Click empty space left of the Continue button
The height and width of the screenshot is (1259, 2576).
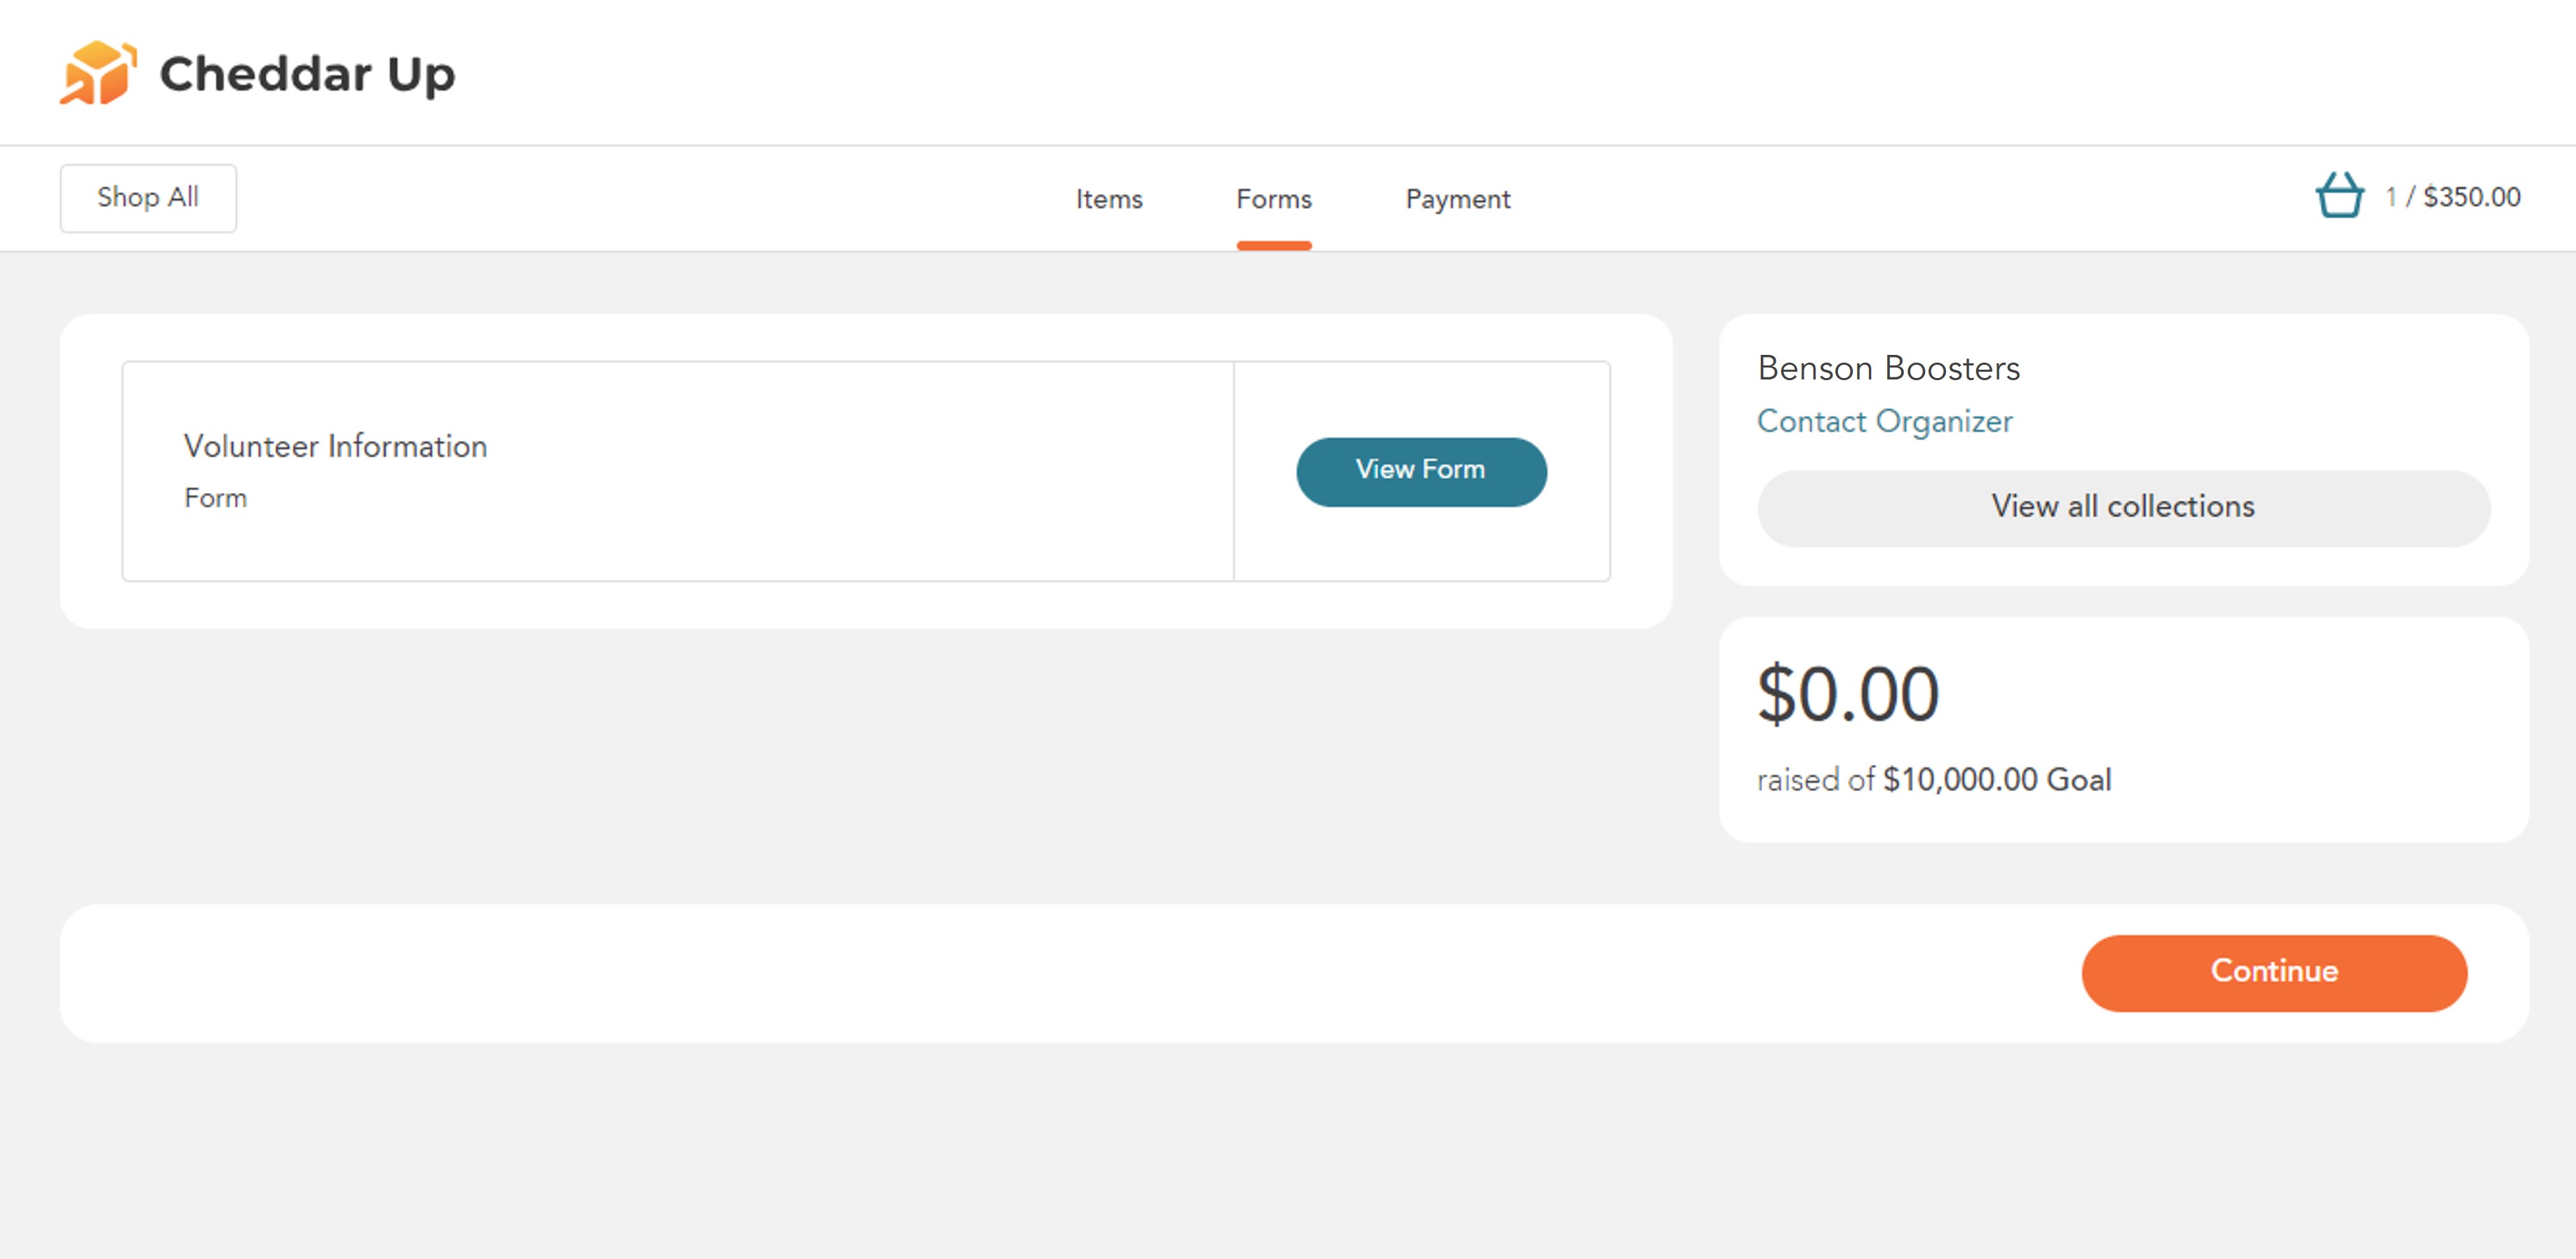coord(1000,973)
